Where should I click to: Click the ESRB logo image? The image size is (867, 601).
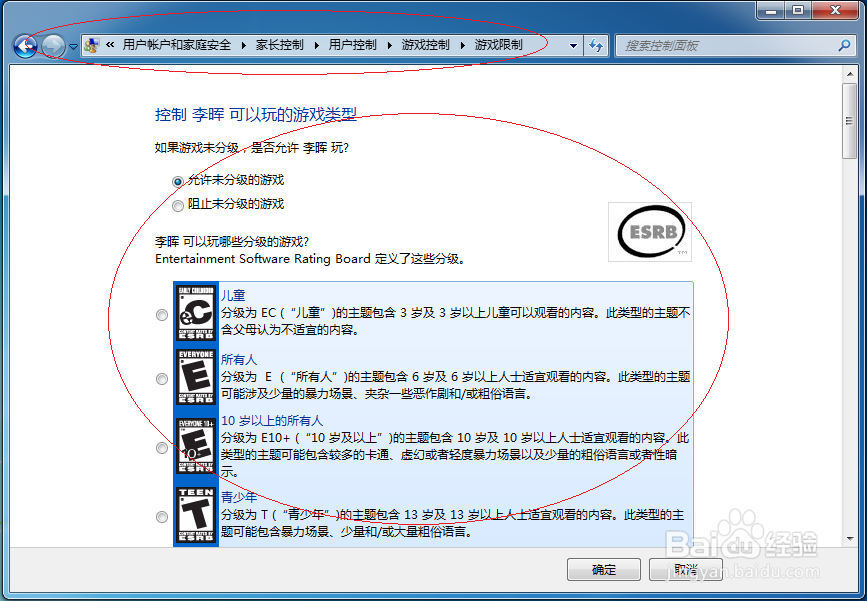pyautogui.click(x=649, y=232)
